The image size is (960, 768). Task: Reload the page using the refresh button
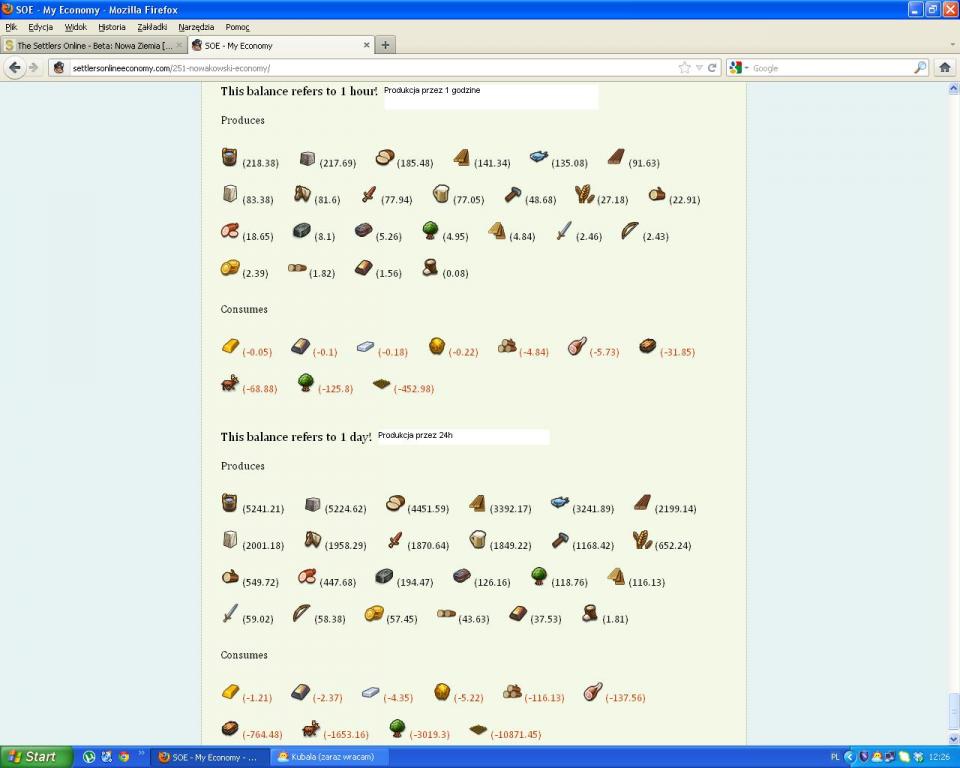712,68
